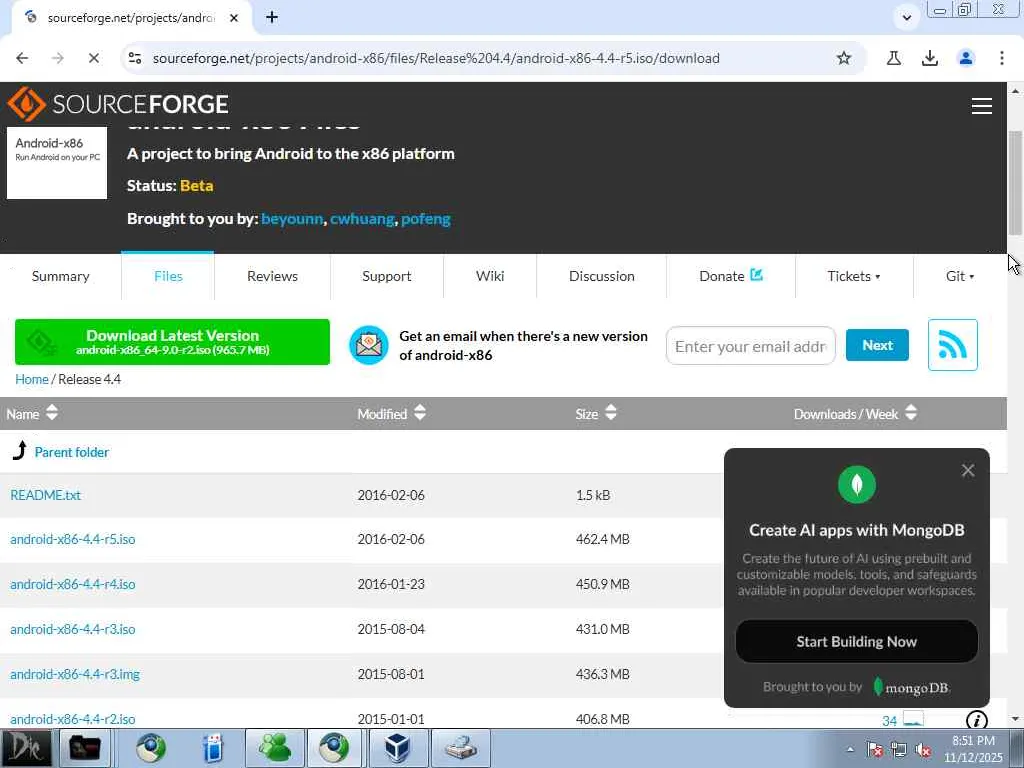Click the MongoDB leaf logo

857,485
